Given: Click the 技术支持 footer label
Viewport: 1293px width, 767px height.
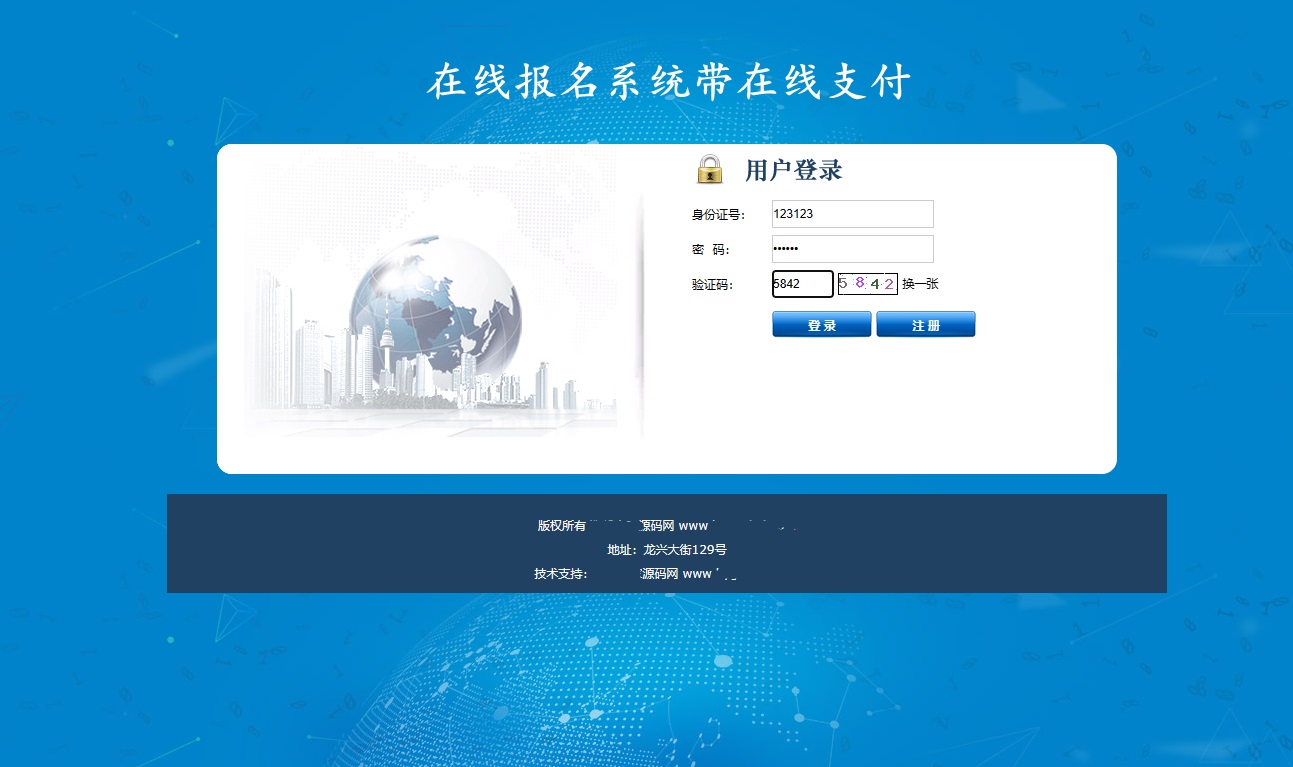Looking at the screenshot, I should tap(560, 574).
